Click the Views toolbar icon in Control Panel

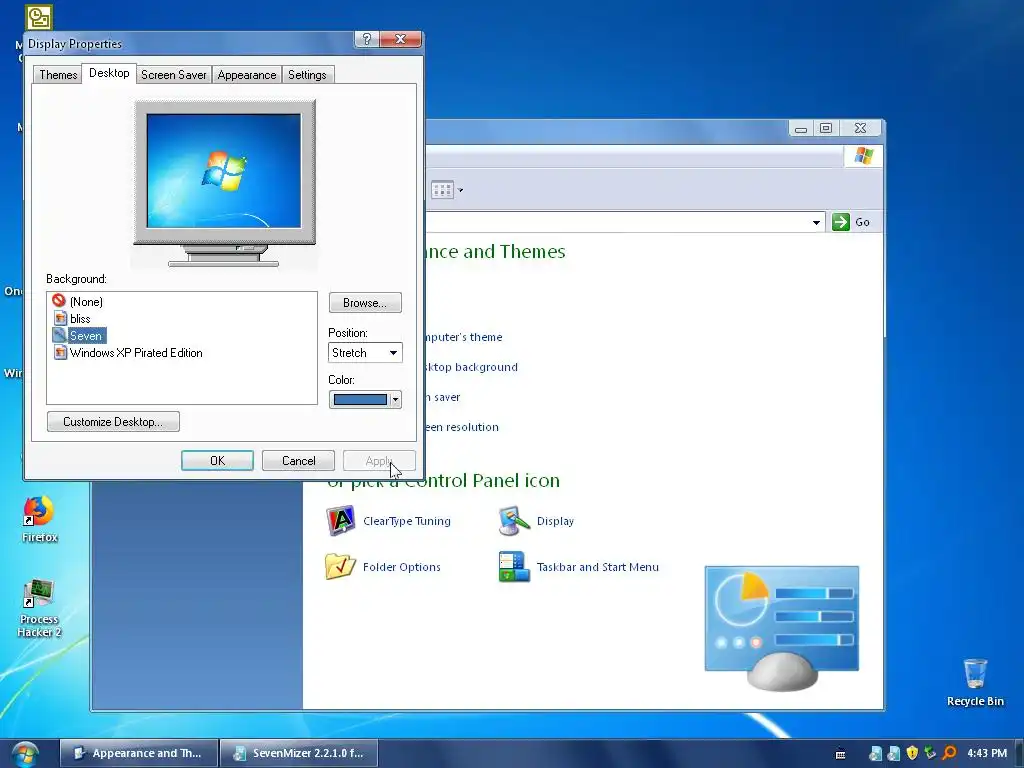[x=442, y=190]
